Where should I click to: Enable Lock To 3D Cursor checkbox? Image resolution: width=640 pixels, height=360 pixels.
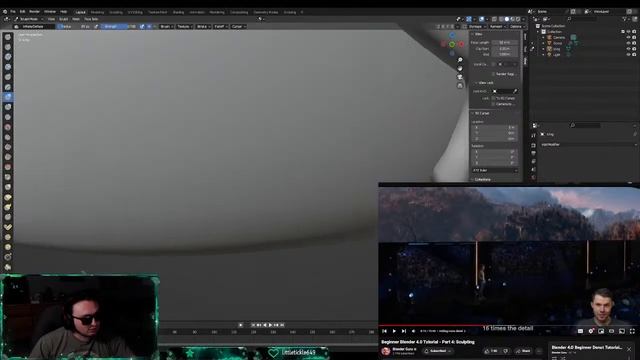[x=493, y=98]
